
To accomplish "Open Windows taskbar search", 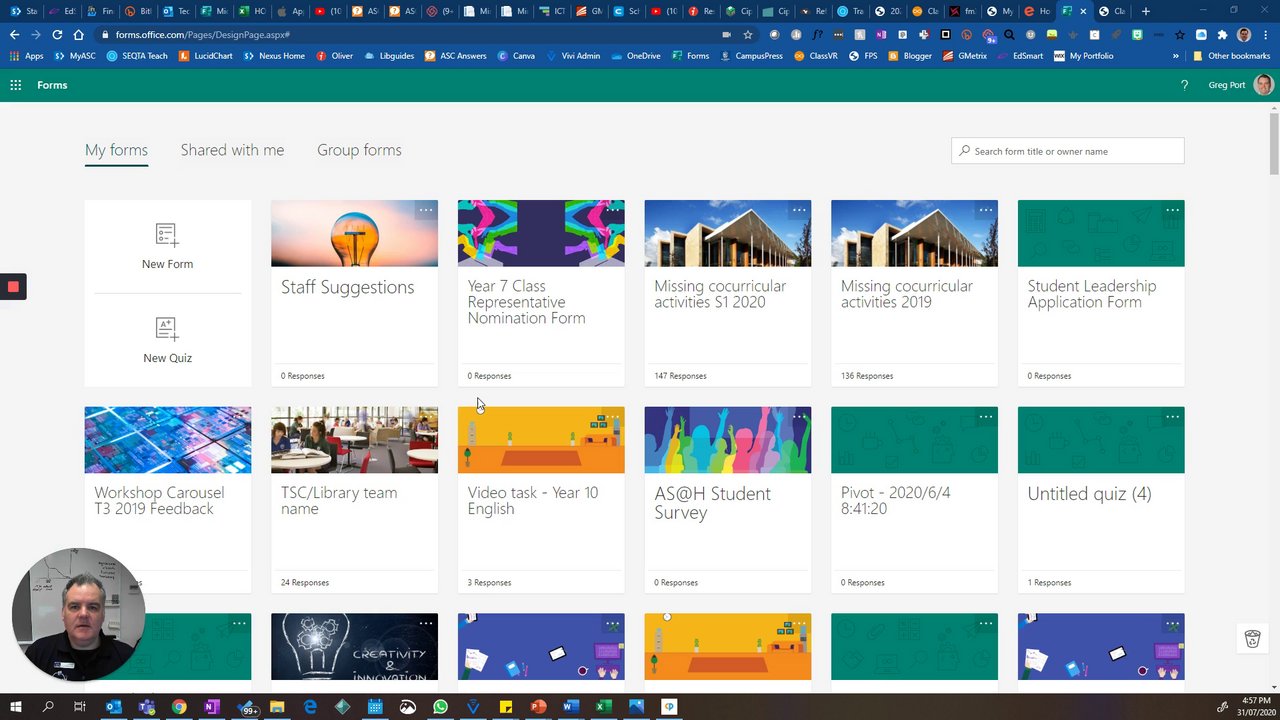I will [48, 707].
